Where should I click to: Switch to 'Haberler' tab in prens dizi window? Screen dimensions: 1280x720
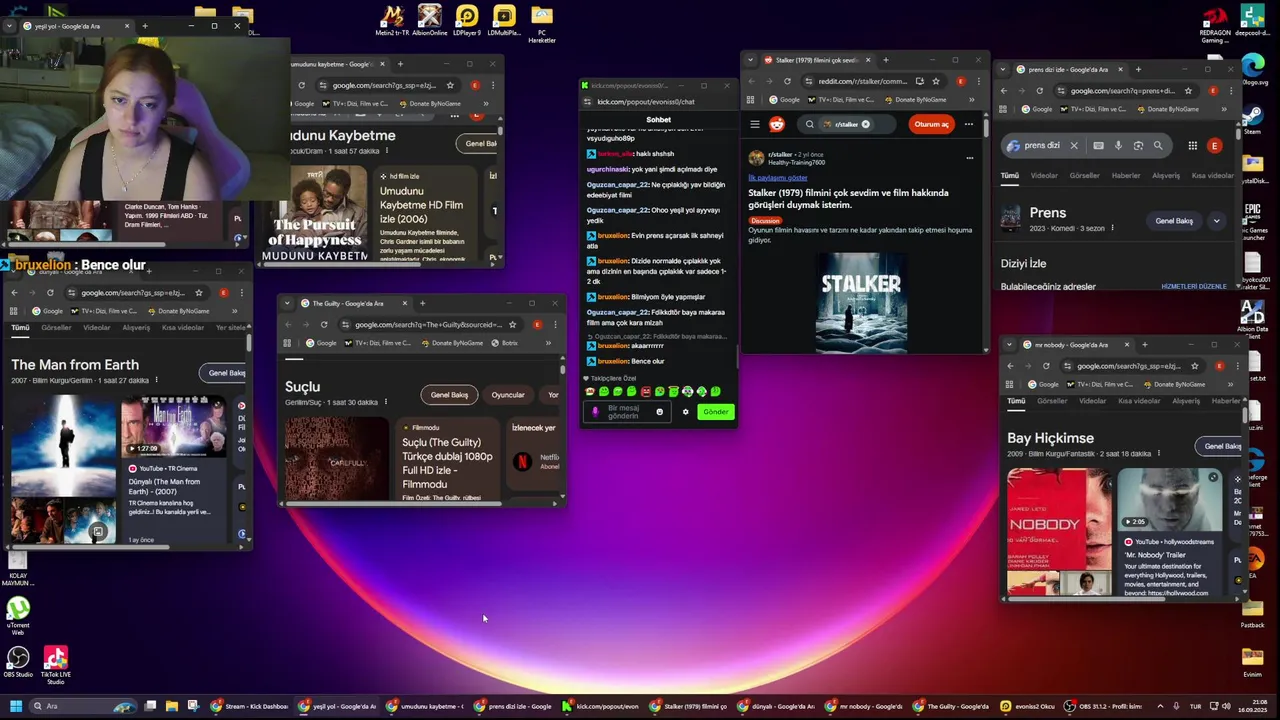(x=1126, y=176)
